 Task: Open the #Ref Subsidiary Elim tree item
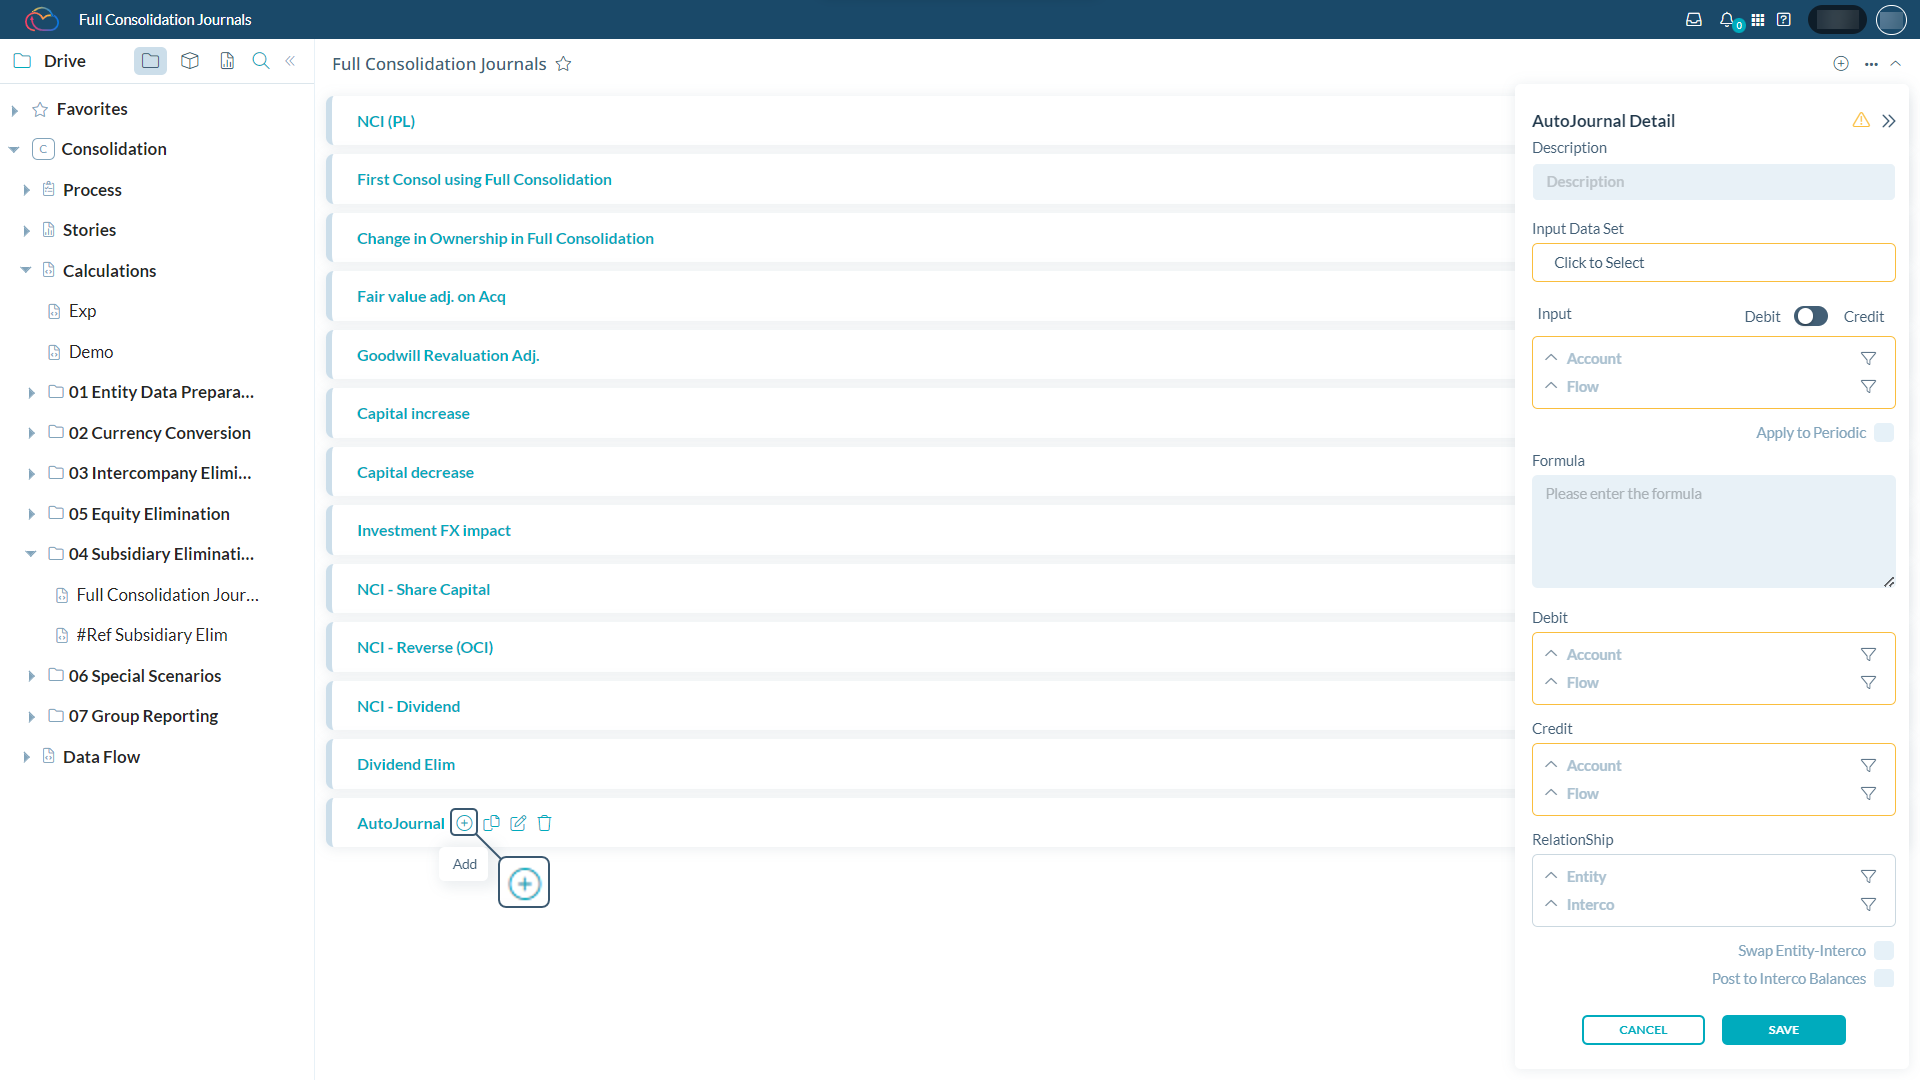pos(152,635)
